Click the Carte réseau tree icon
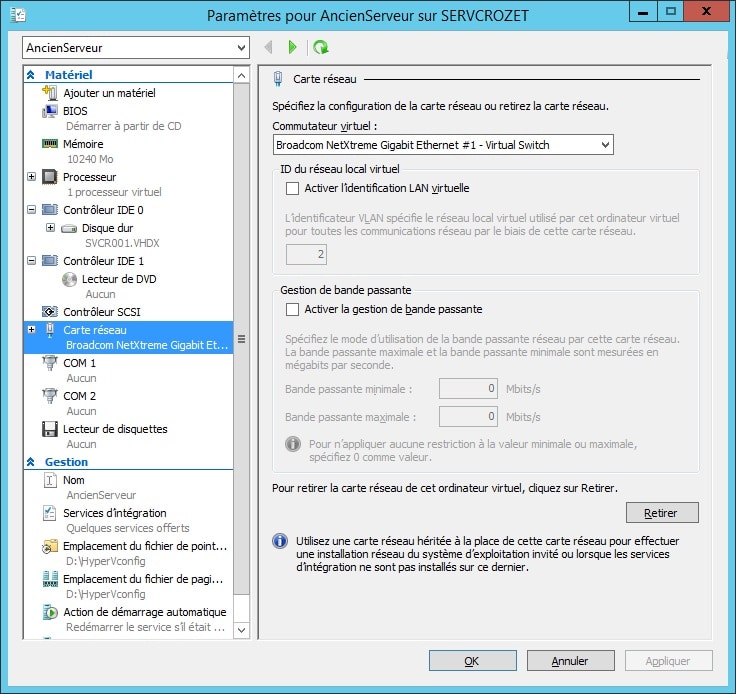 pyautogui.click(x=50, y=330)
